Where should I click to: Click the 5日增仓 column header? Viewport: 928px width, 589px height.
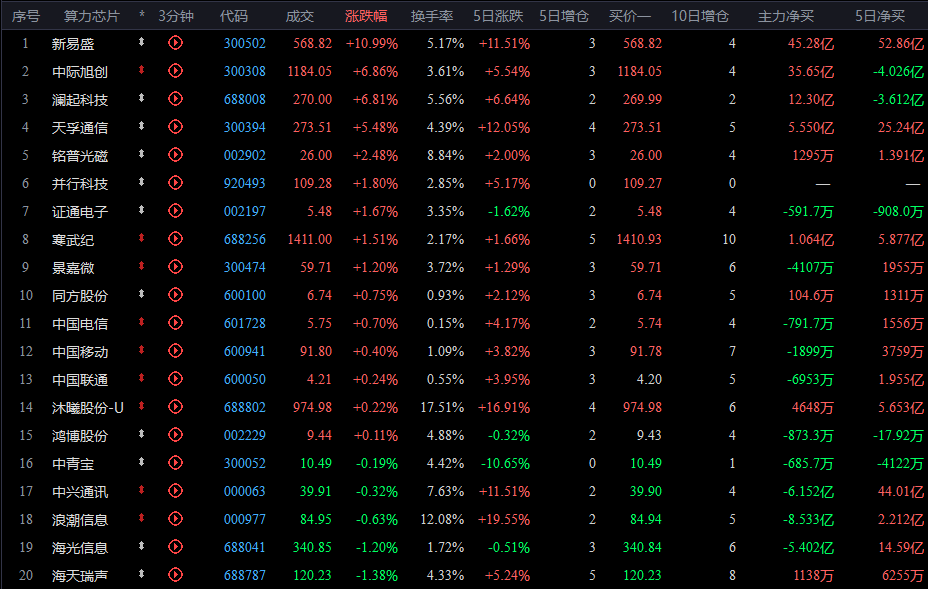563,16
